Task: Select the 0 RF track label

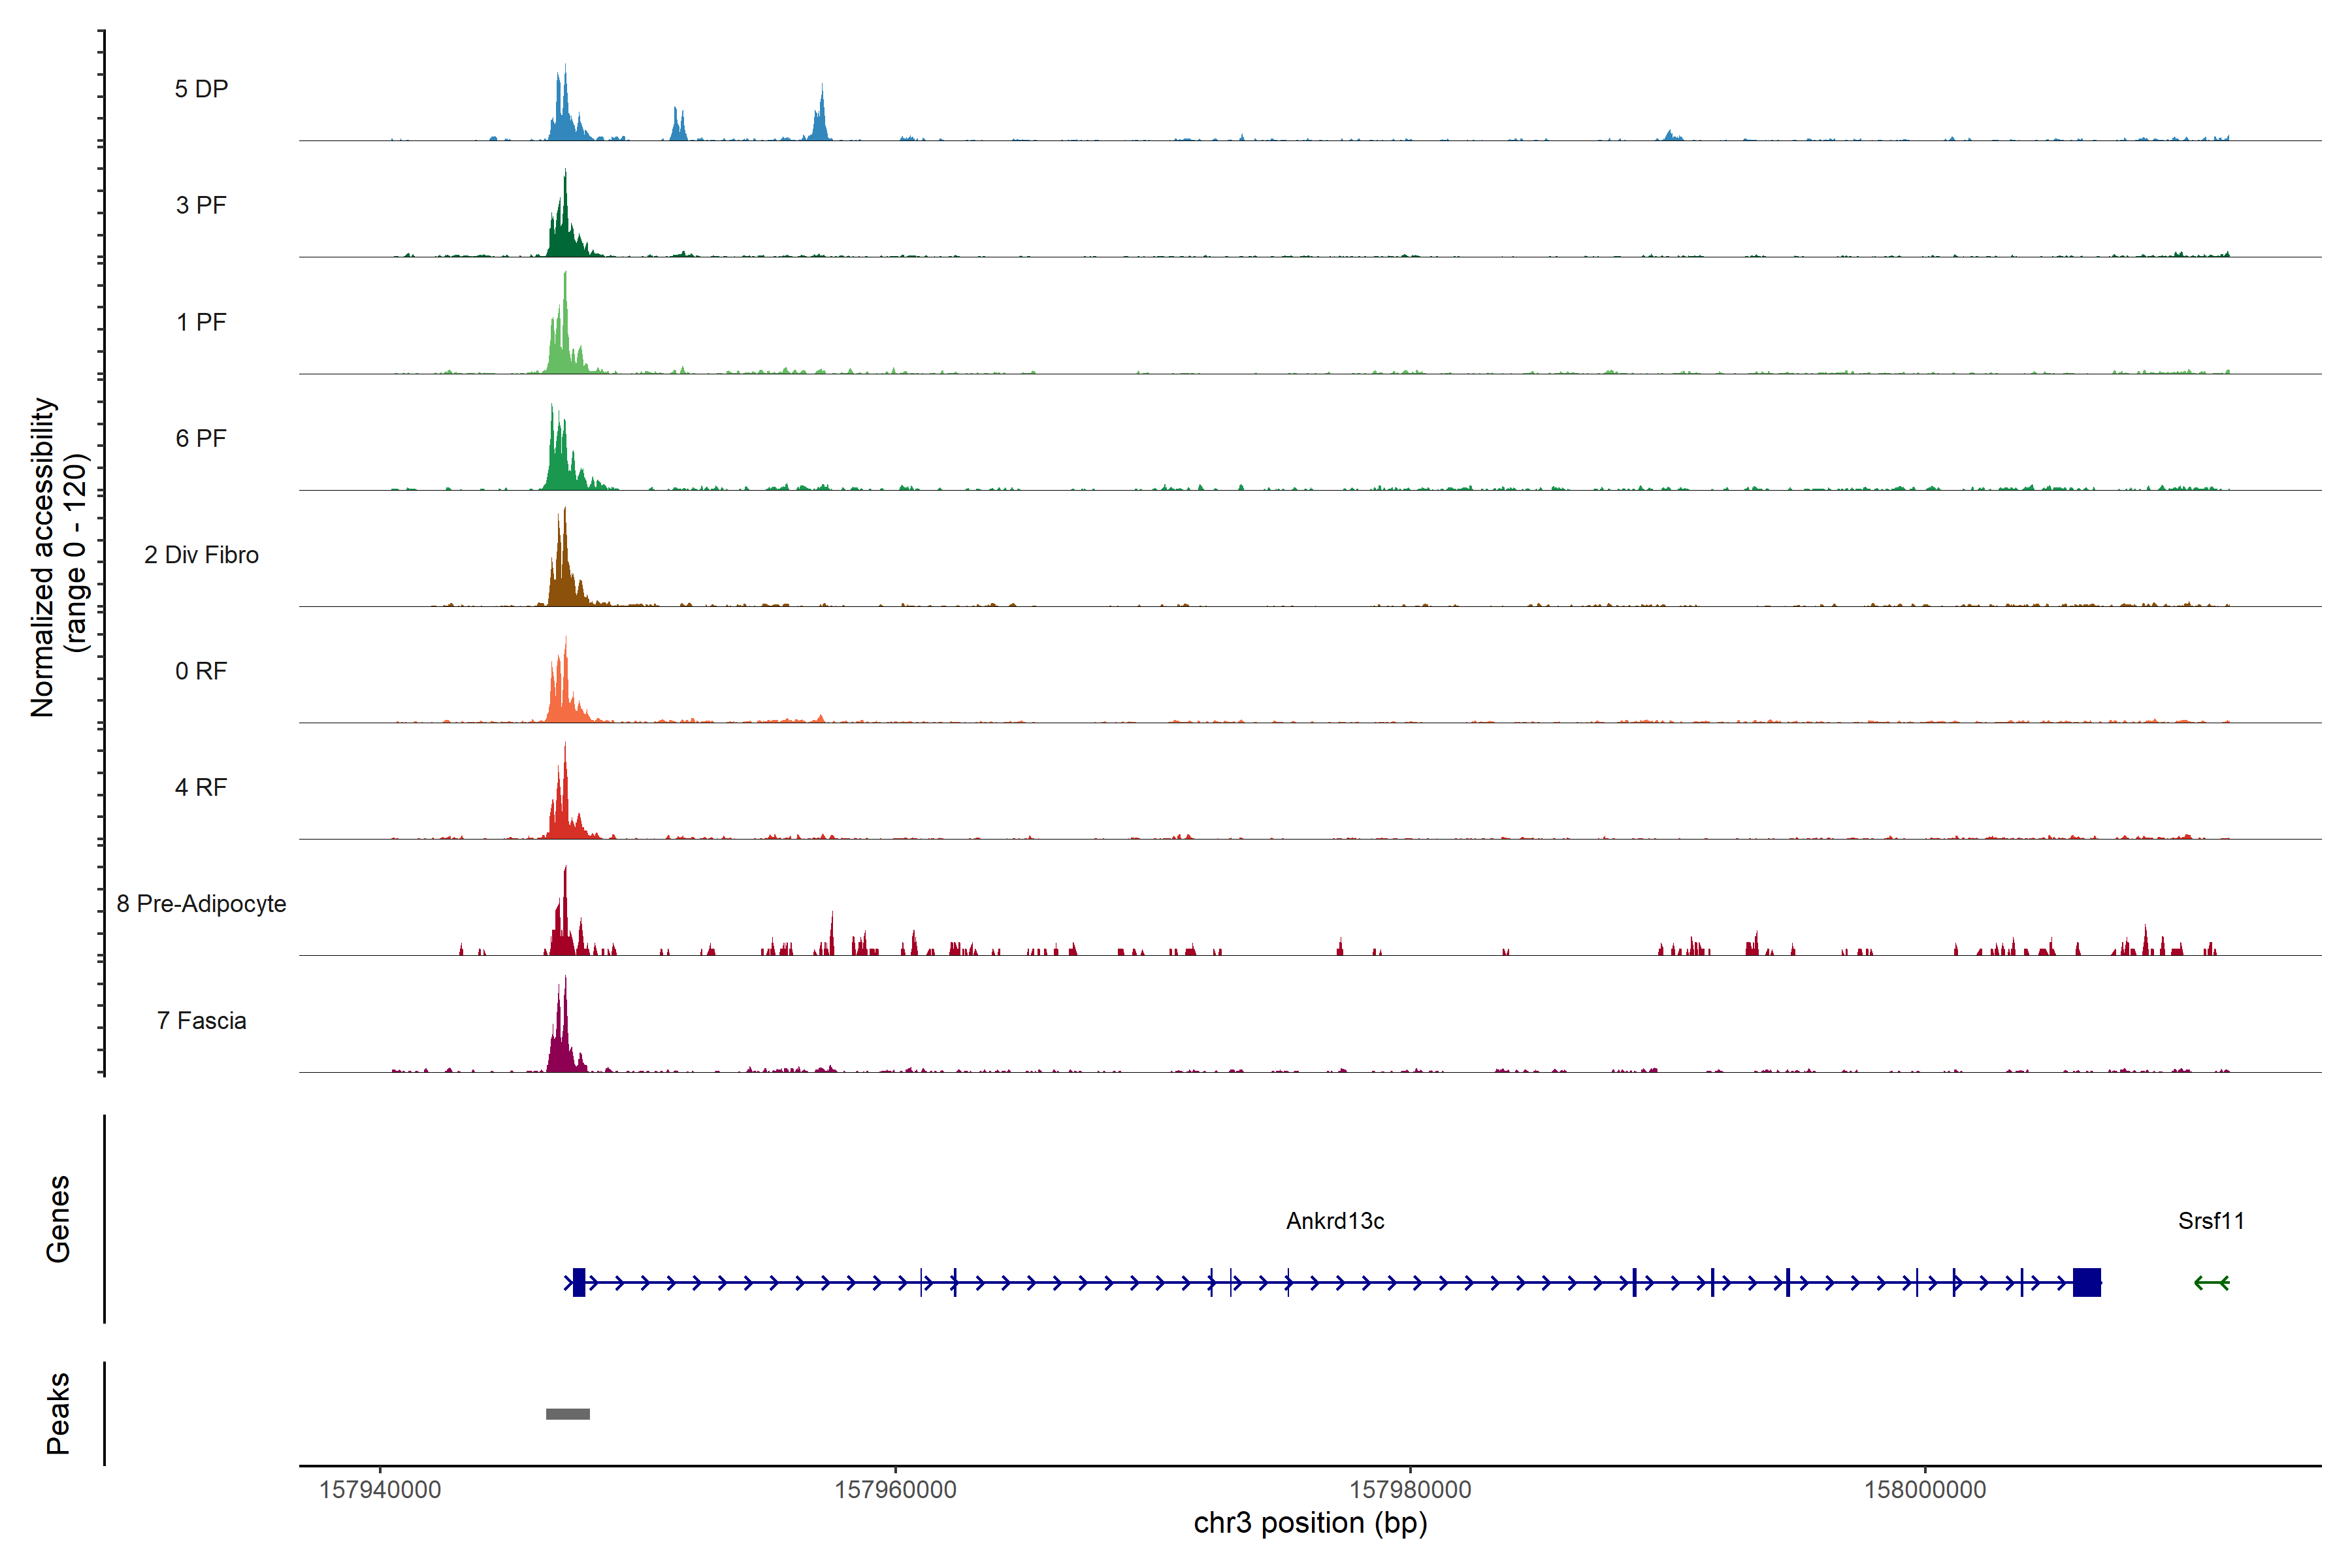Action: tap(201, 671)
